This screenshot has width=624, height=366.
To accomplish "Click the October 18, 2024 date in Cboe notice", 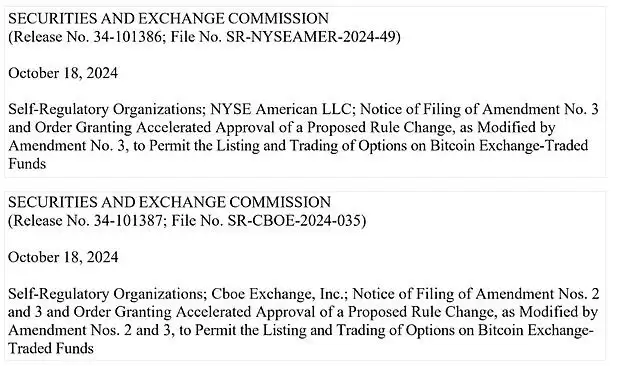I will pos(63,257).
